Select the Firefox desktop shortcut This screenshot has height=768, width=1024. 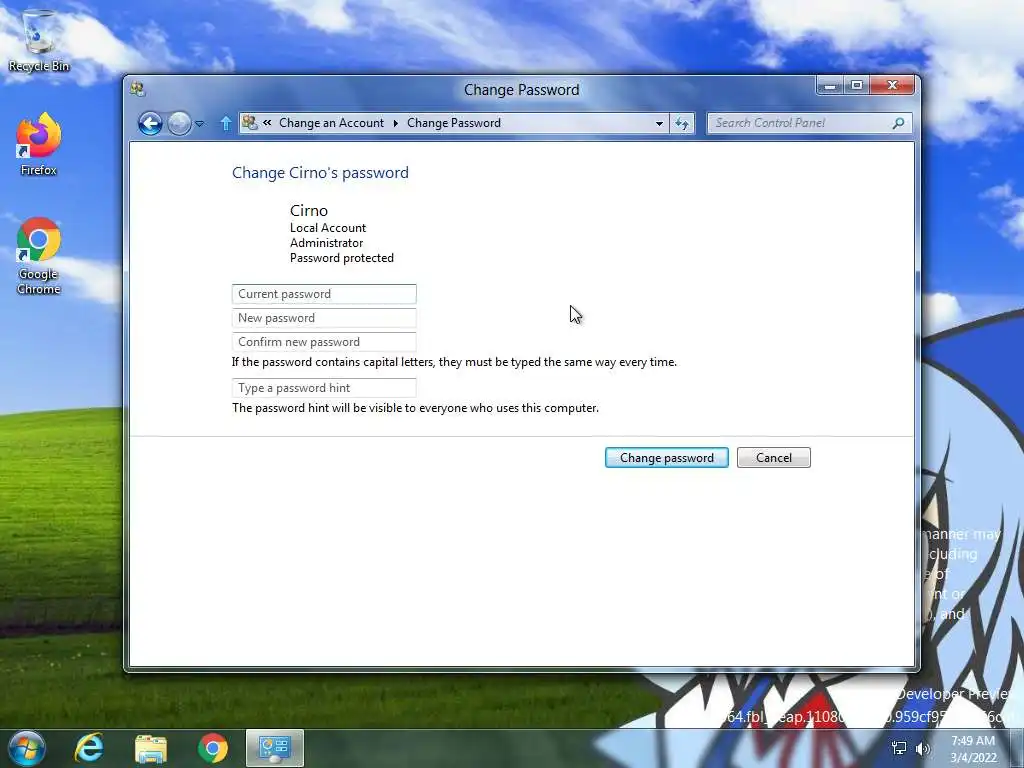pyautogui.click(x=39, y=144)
